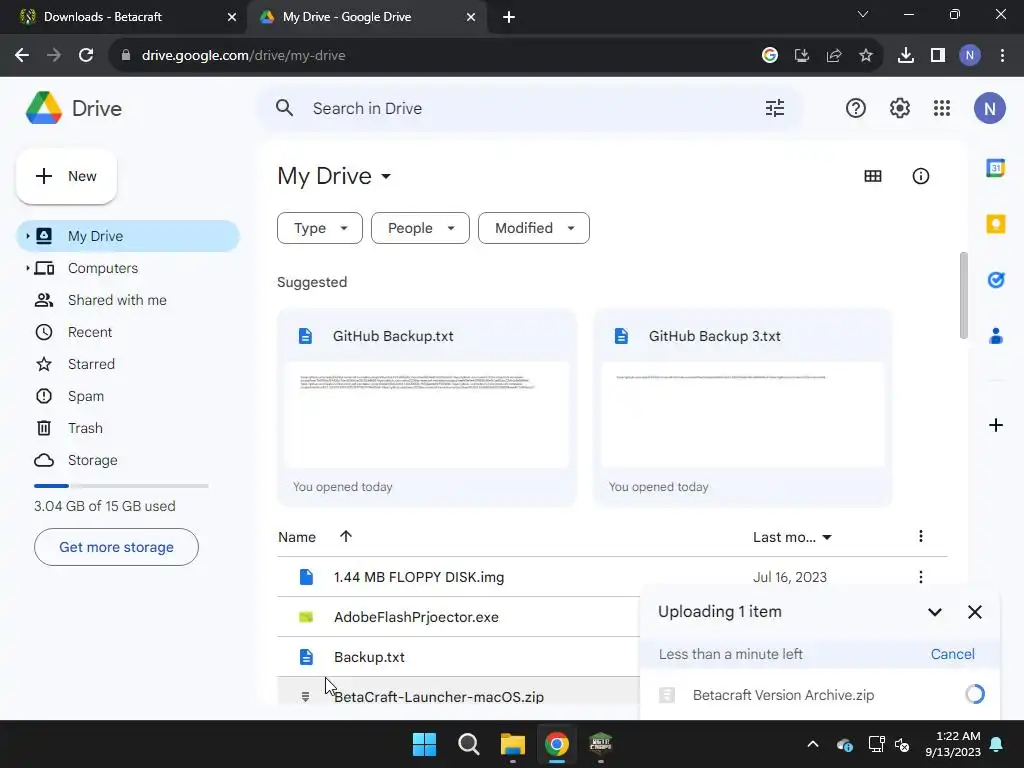The width and height of the screenshot is (1024, 768).
Task: Collapse the Uploading 1 item panel
Action: (935, 612)
